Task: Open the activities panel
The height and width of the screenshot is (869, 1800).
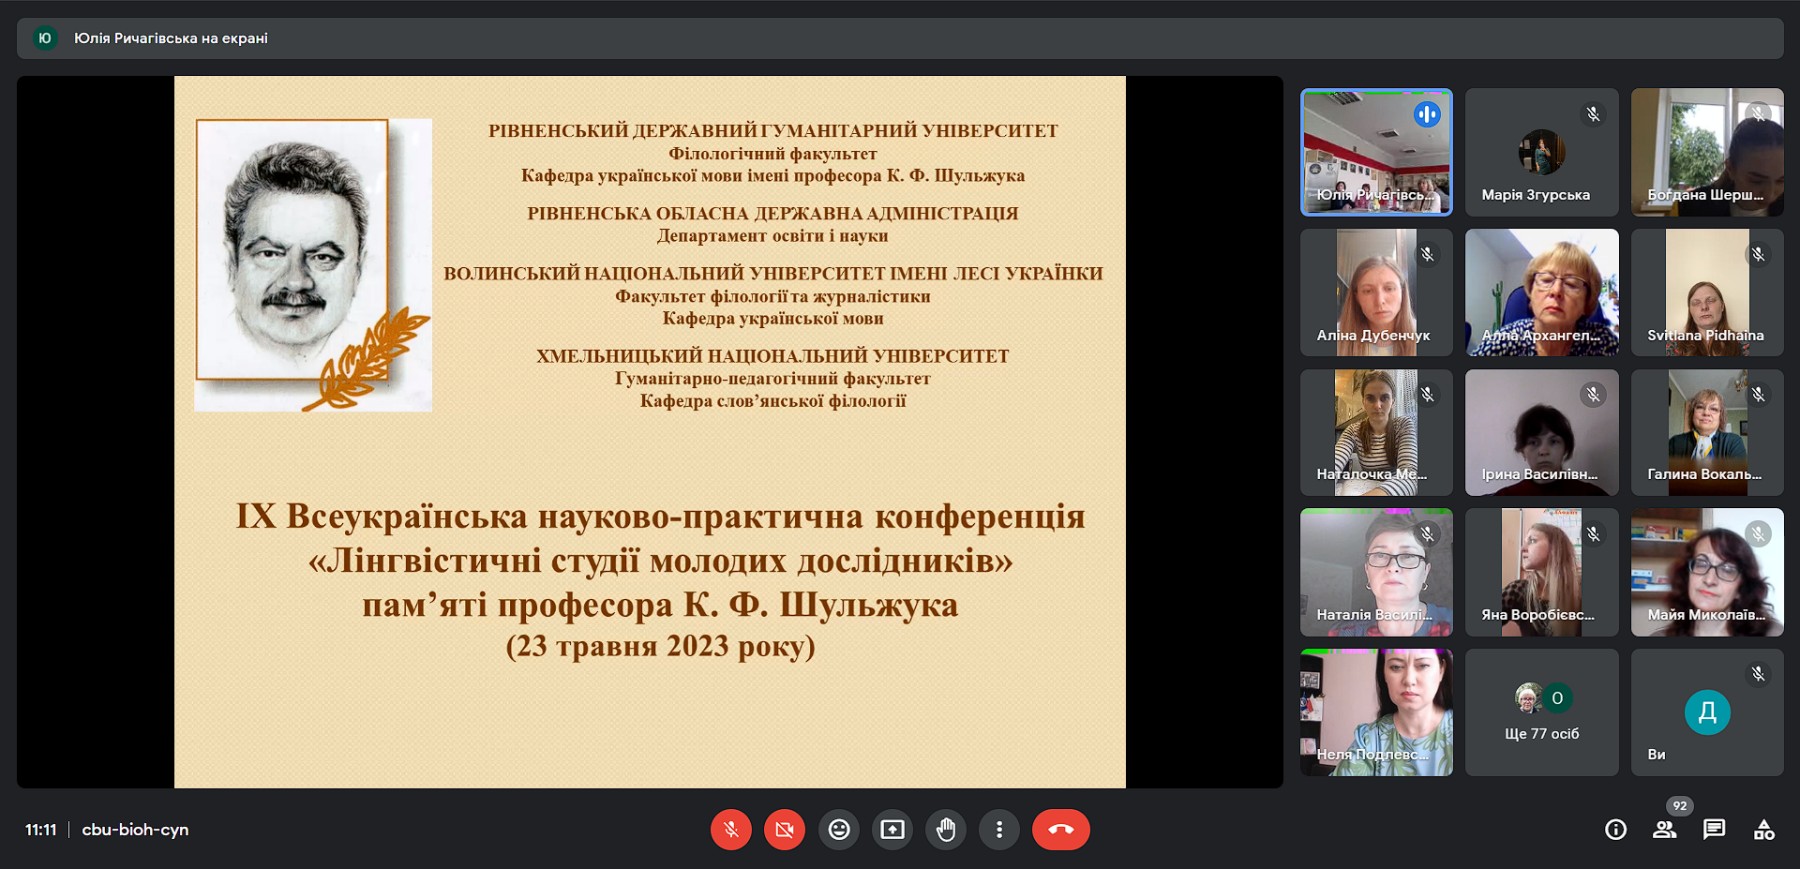Action: [x=1764, y=830]
